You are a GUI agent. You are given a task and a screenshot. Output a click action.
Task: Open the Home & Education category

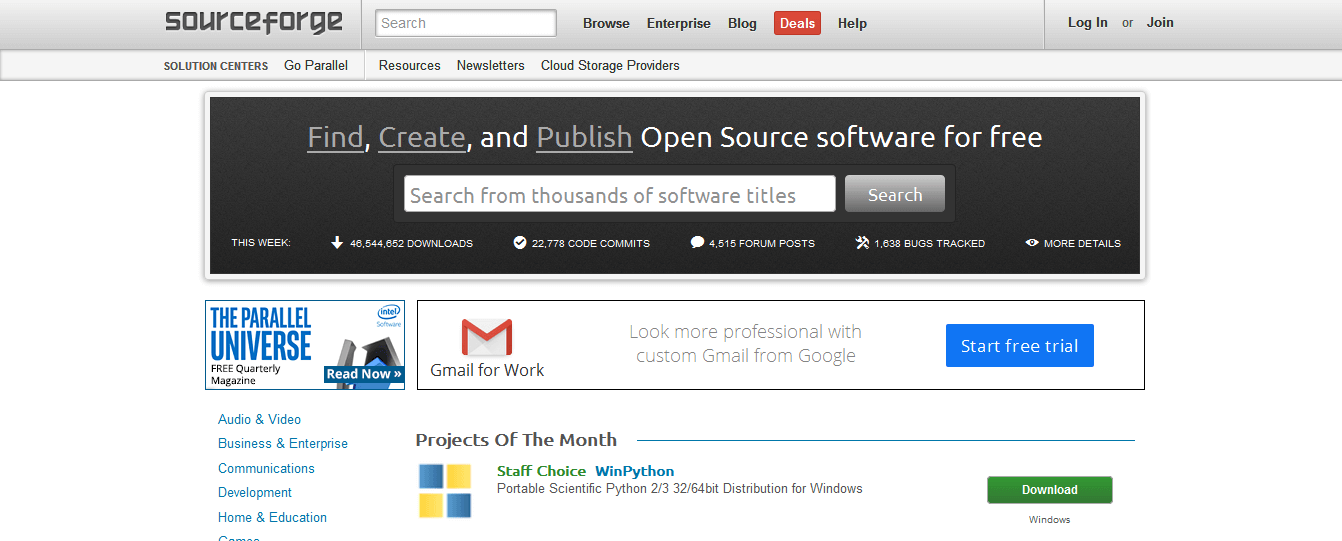tap(272, 517)
